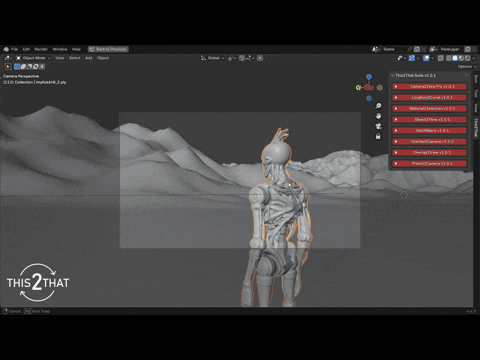The height and width of the screenshot is (360, 480).
Task: Click the new scene icon
Action: [417, 49]
